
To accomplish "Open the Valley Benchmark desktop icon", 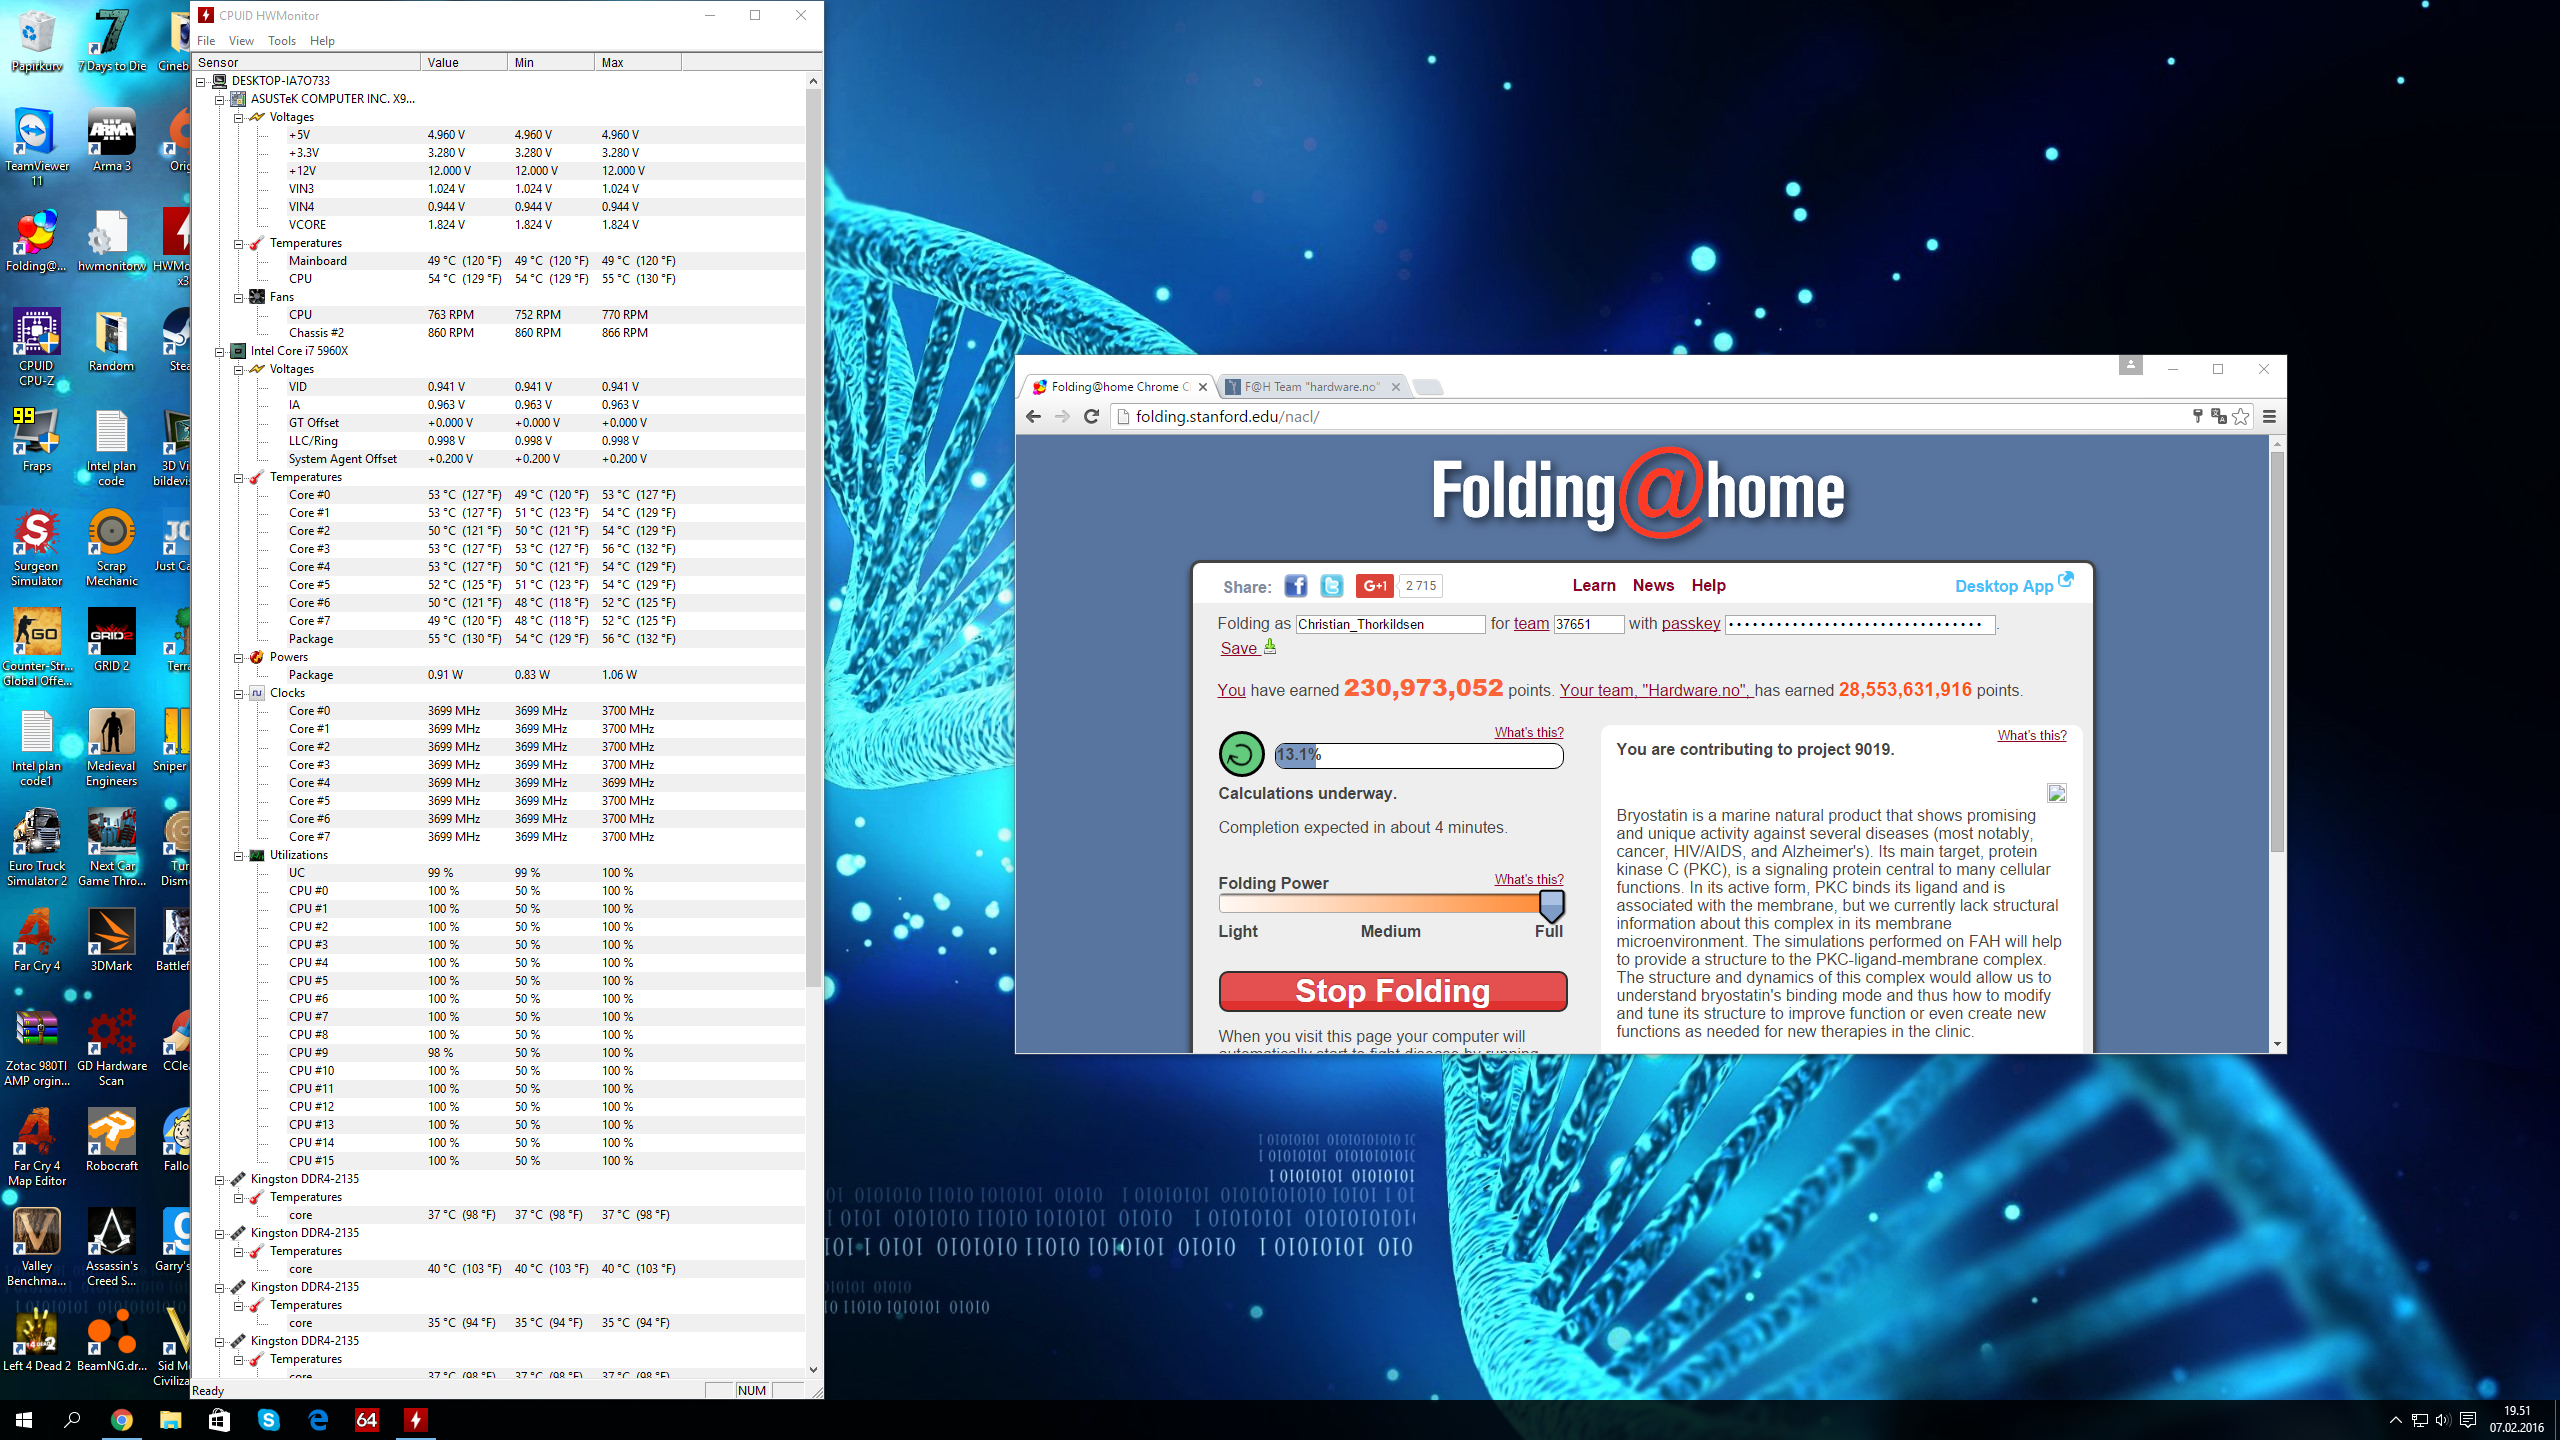I will [37, 1247].
